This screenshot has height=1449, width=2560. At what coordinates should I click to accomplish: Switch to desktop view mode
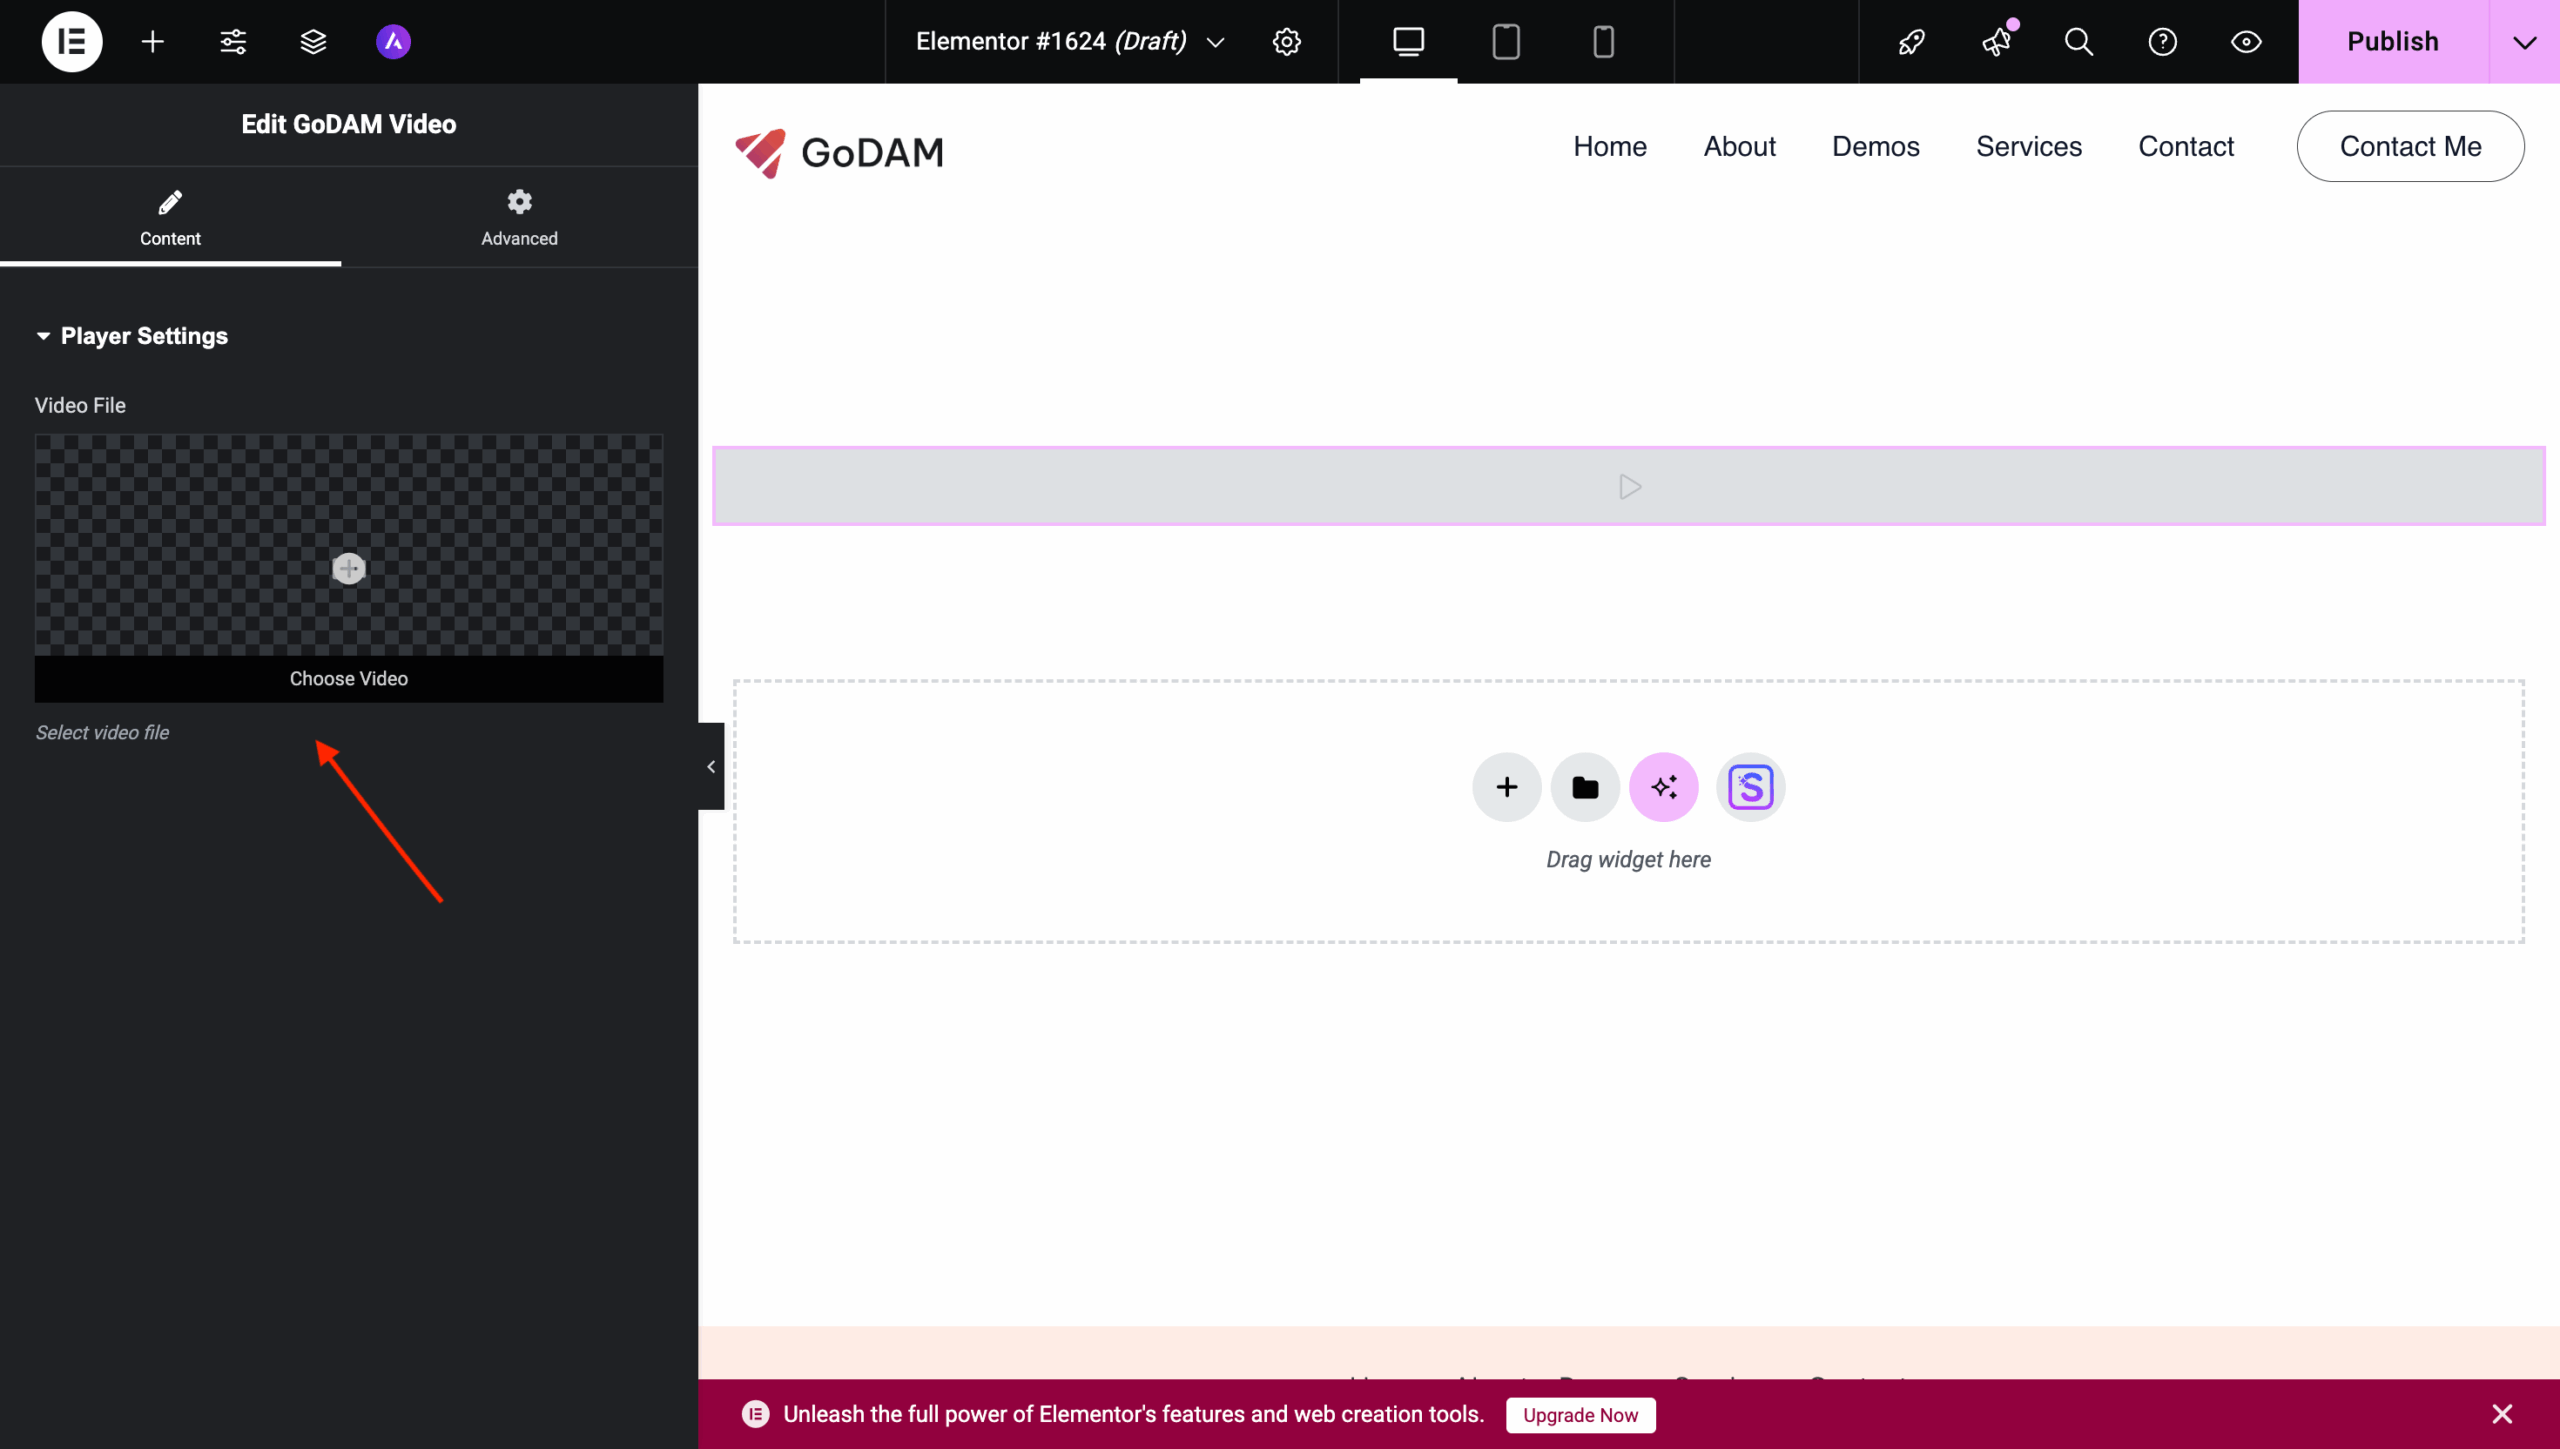pos(1409,42)
